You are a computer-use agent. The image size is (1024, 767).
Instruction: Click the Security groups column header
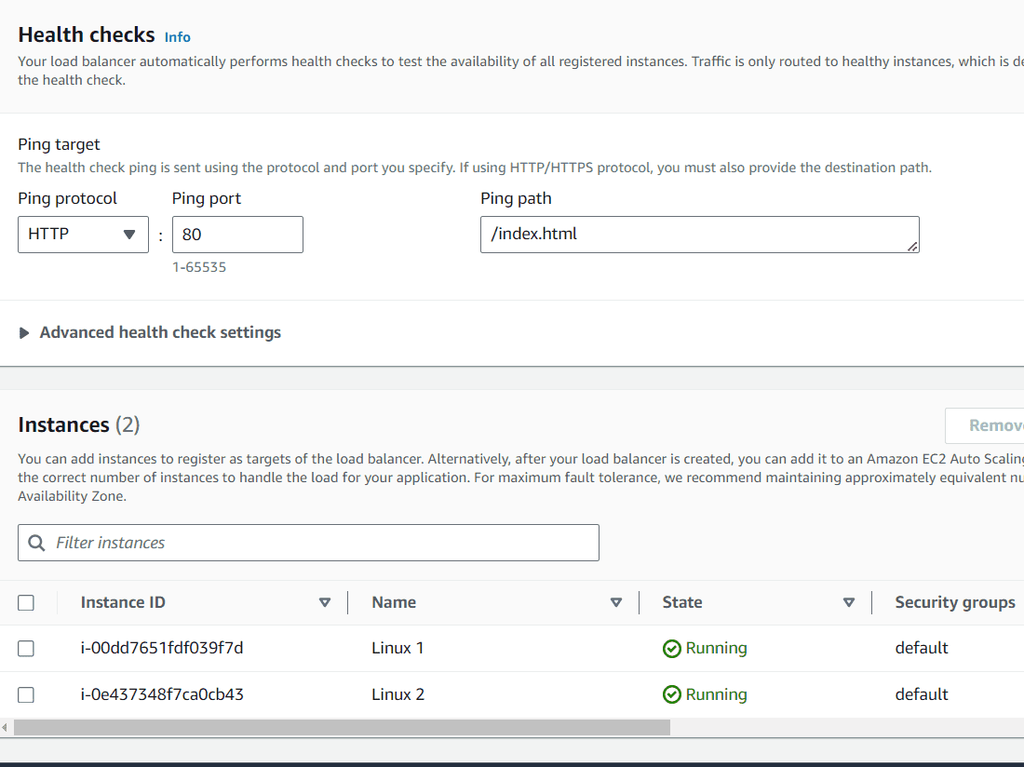tap(954, 603)
